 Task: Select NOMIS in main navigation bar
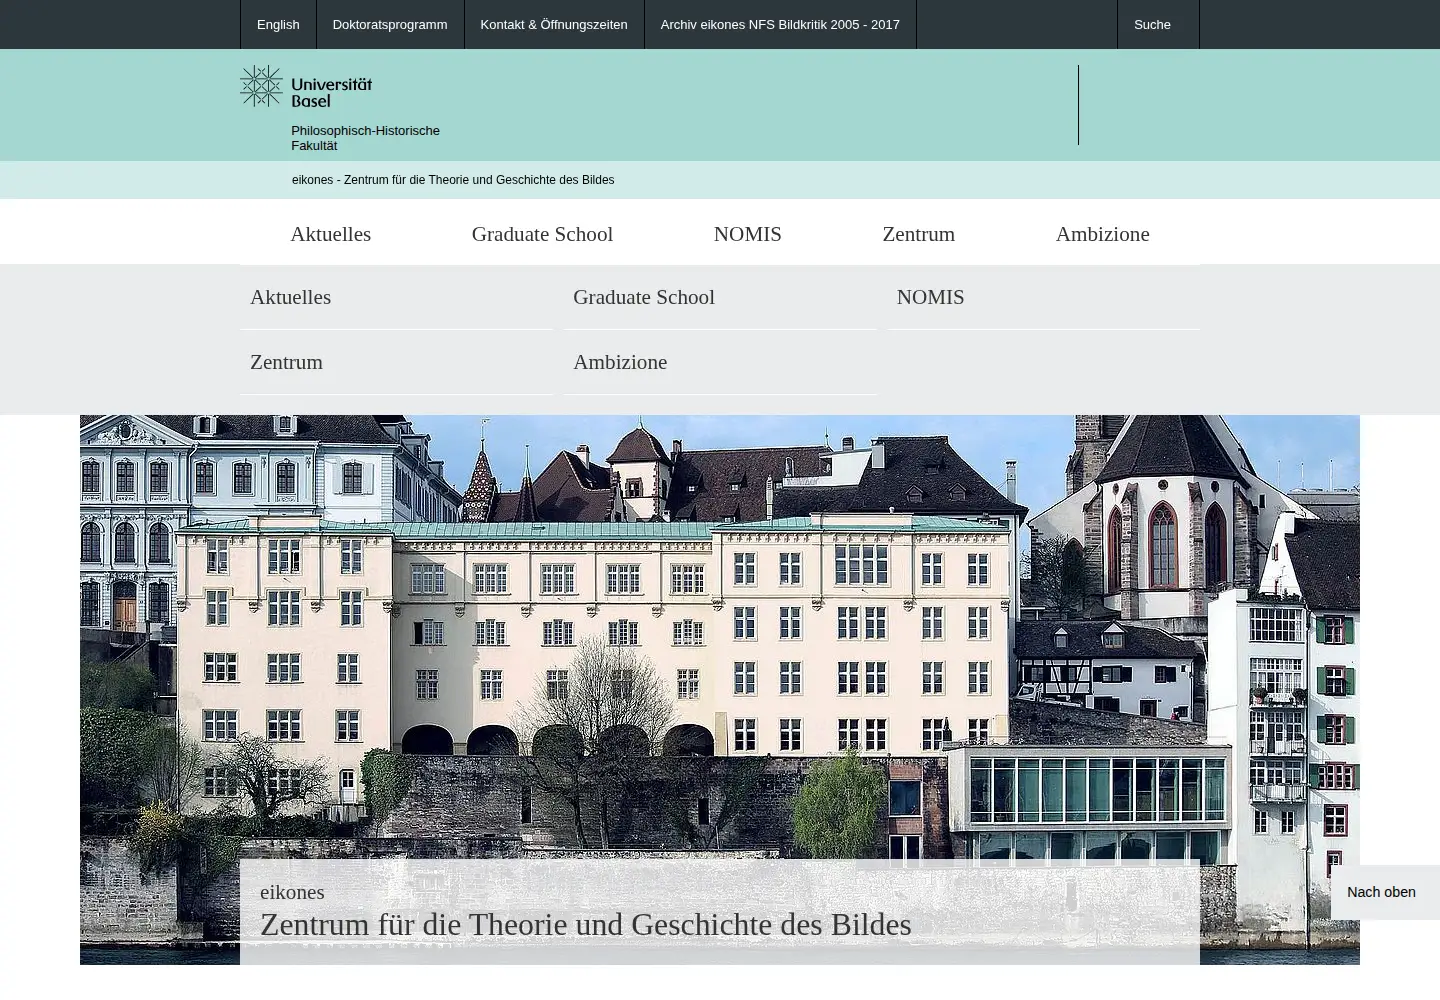(748, 234)
